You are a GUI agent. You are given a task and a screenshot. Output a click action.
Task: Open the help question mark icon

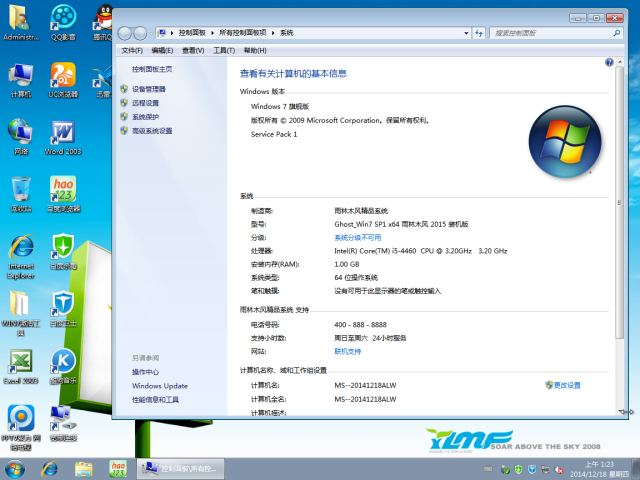pyautogui.click(x=609, y=62)
